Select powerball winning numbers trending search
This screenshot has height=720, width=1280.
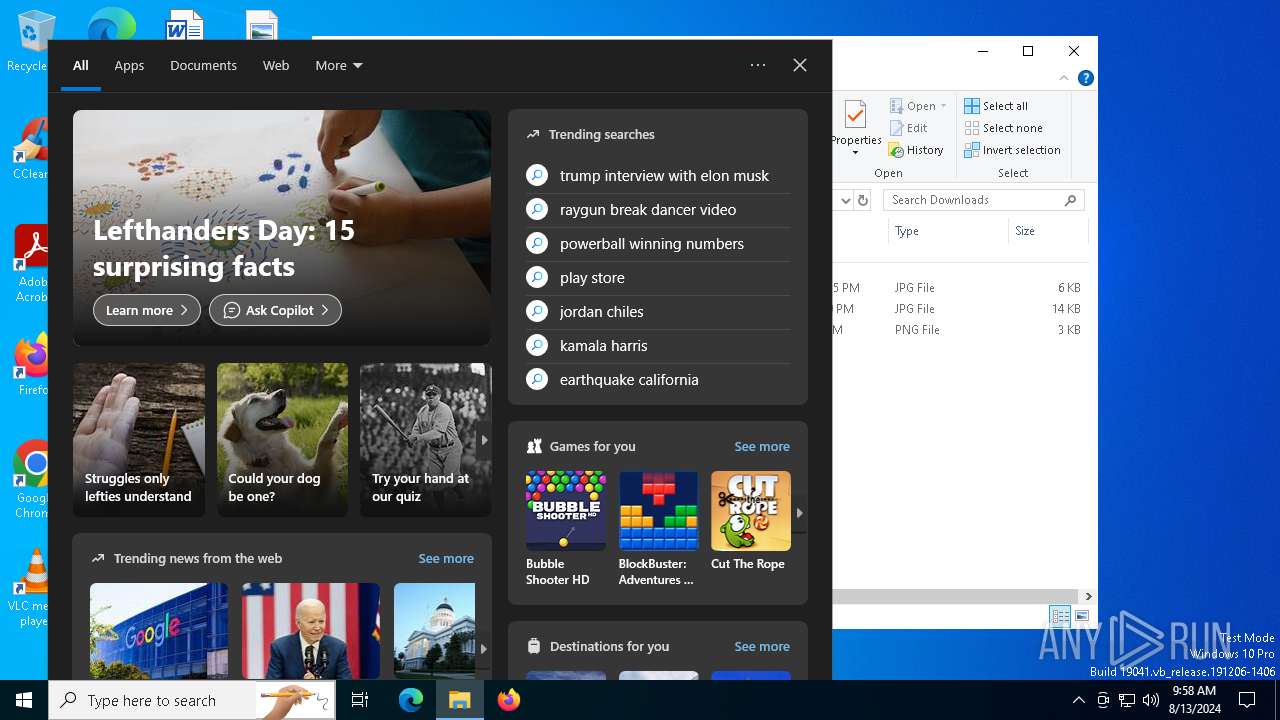[x=658, y=243]
